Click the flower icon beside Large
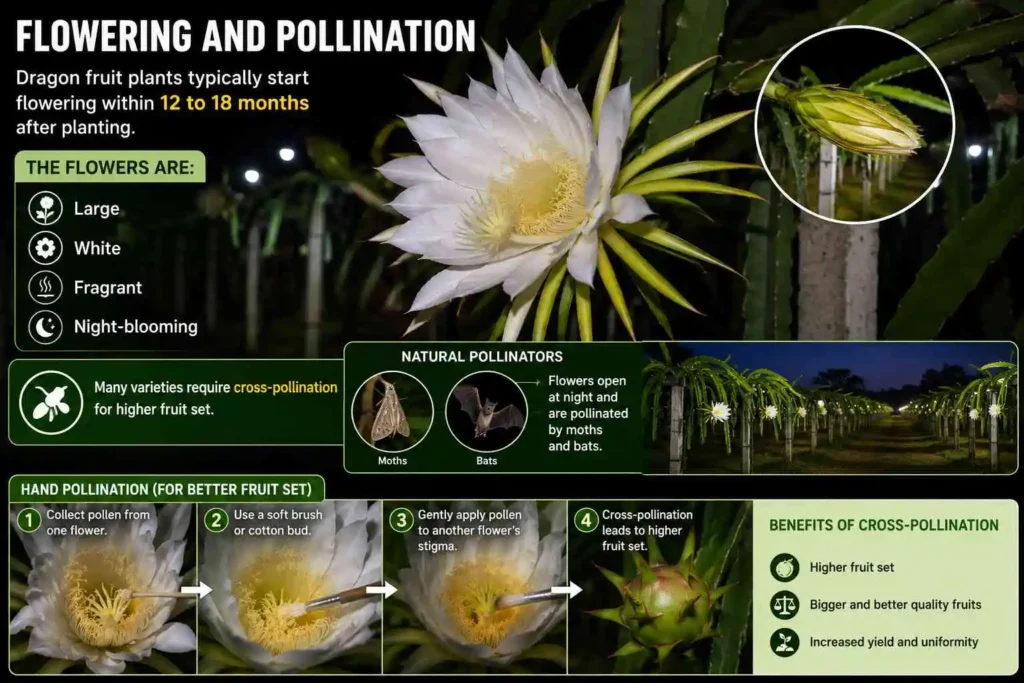The height and width of the screenshot is (683, 1024). tap(45, 208)
